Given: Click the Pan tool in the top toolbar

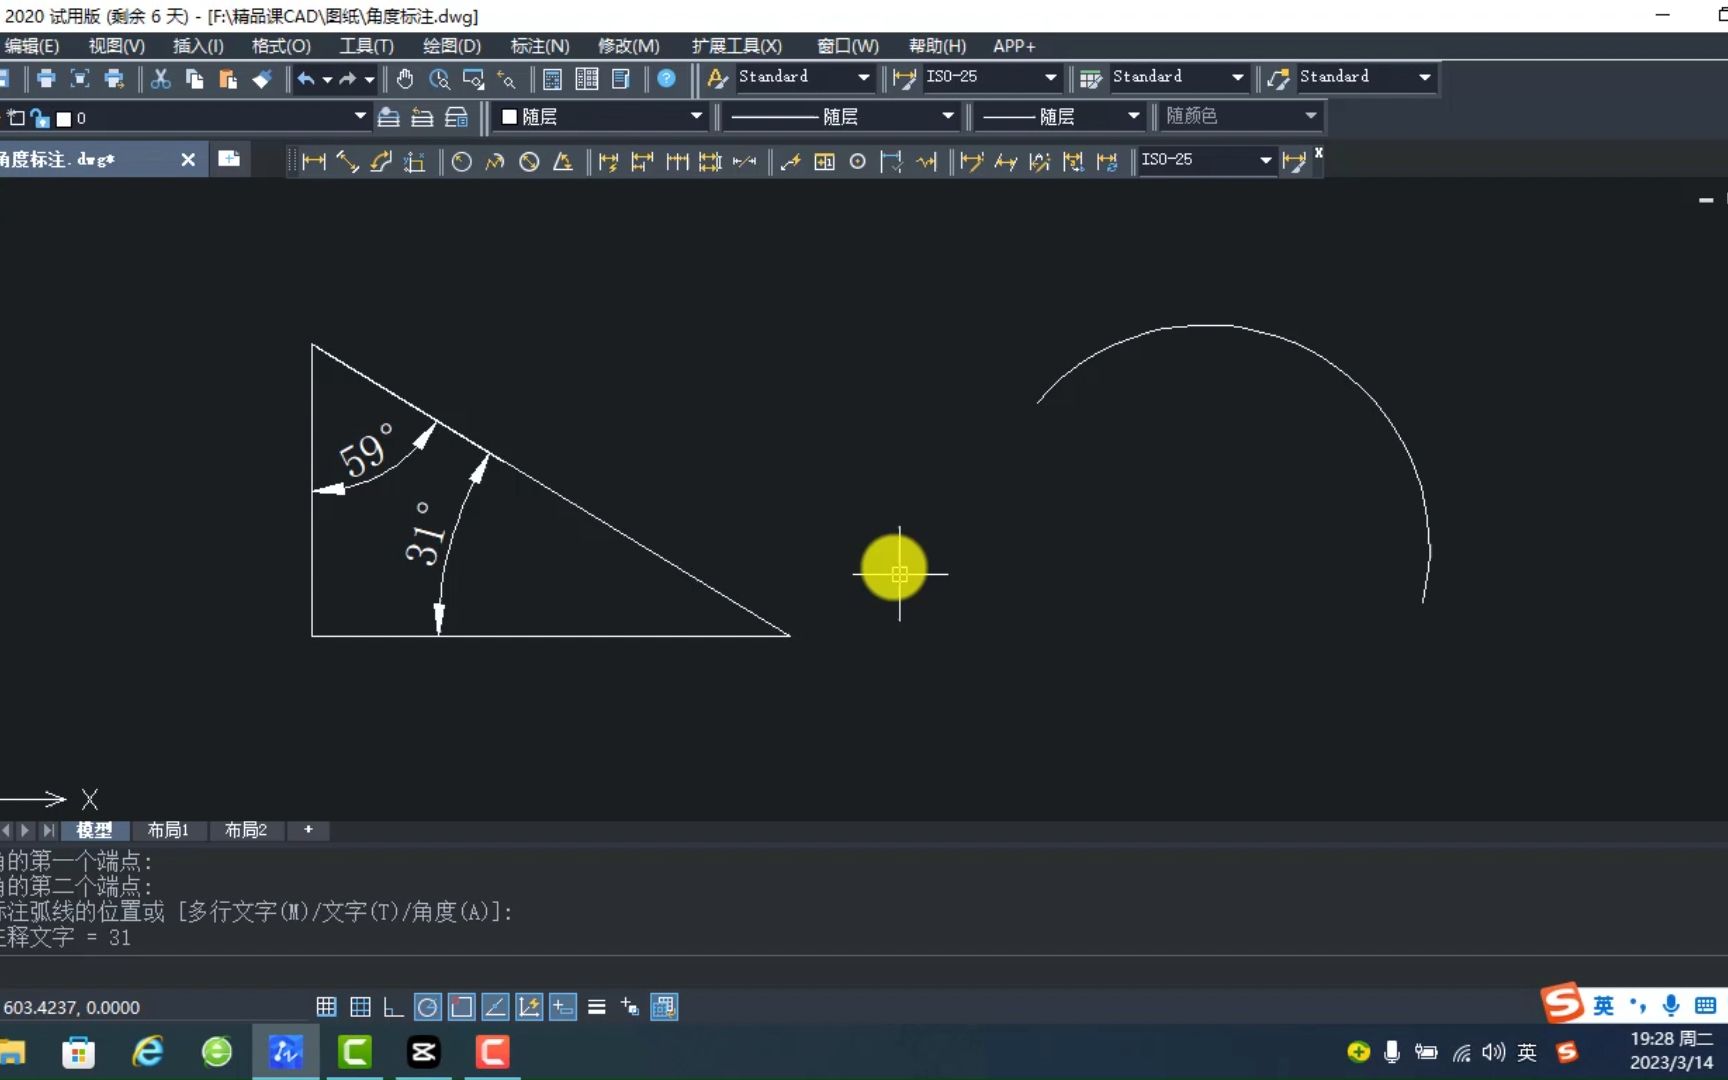Looking at the screenshot, I should (x=404, y=79).
